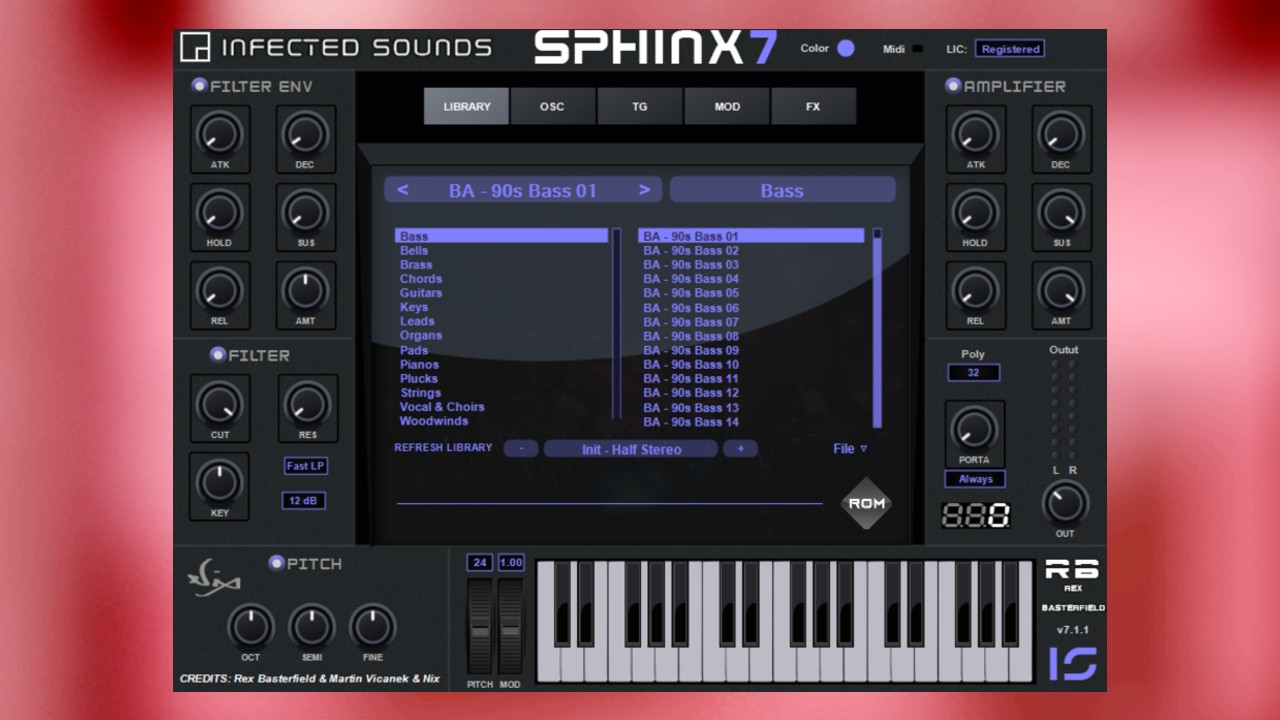Screen dimensions: 1280x720
Task: Click the Amplifier REL knob
Action: click(975, 290)
